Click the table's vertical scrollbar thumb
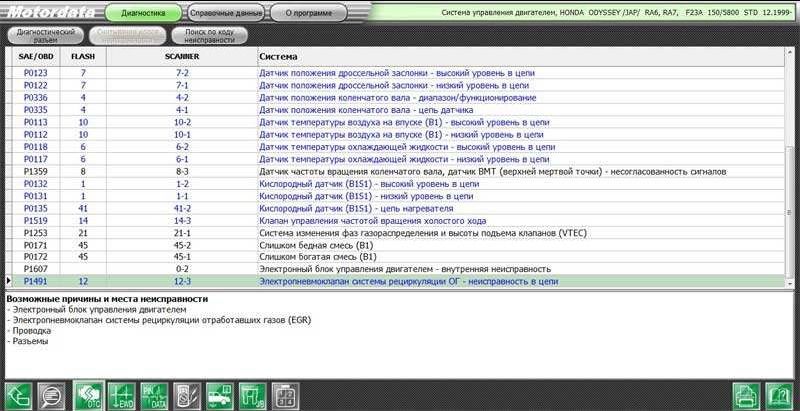The height and width of the screenshot is (411, 800). (x=790, y=214)
